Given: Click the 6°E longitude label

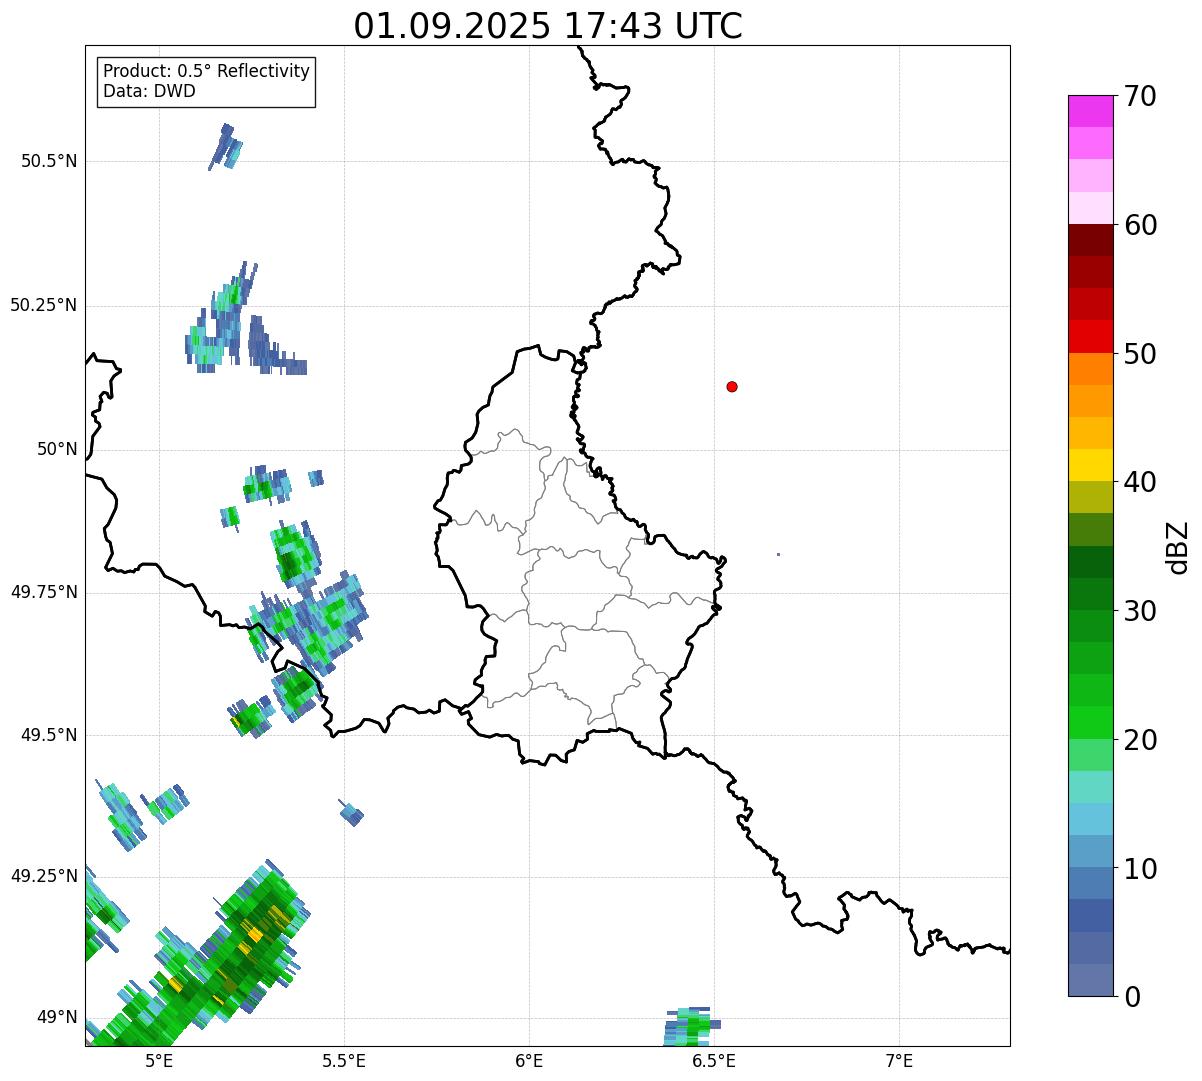Looking at the screenshot, I should pyautogui.click(x=529, y=1061).
